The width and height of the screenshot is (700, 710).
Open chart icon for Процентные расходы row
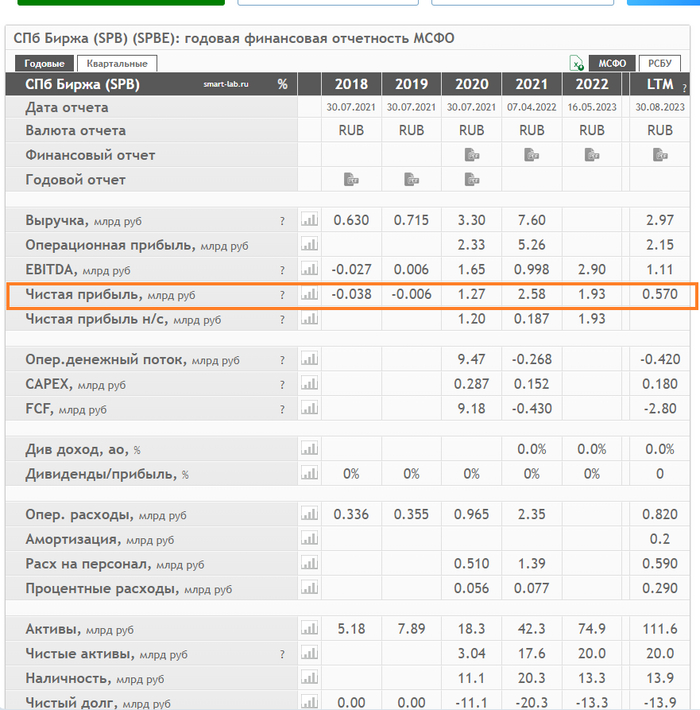[x=310, y=588]
